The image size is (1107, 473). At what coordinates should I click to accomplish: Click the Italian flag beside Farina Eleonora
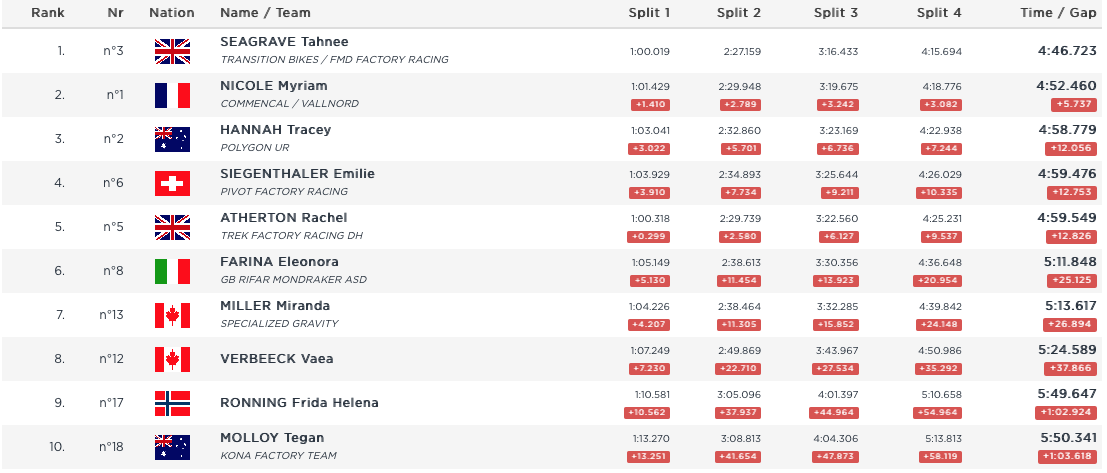click(172, 271)
